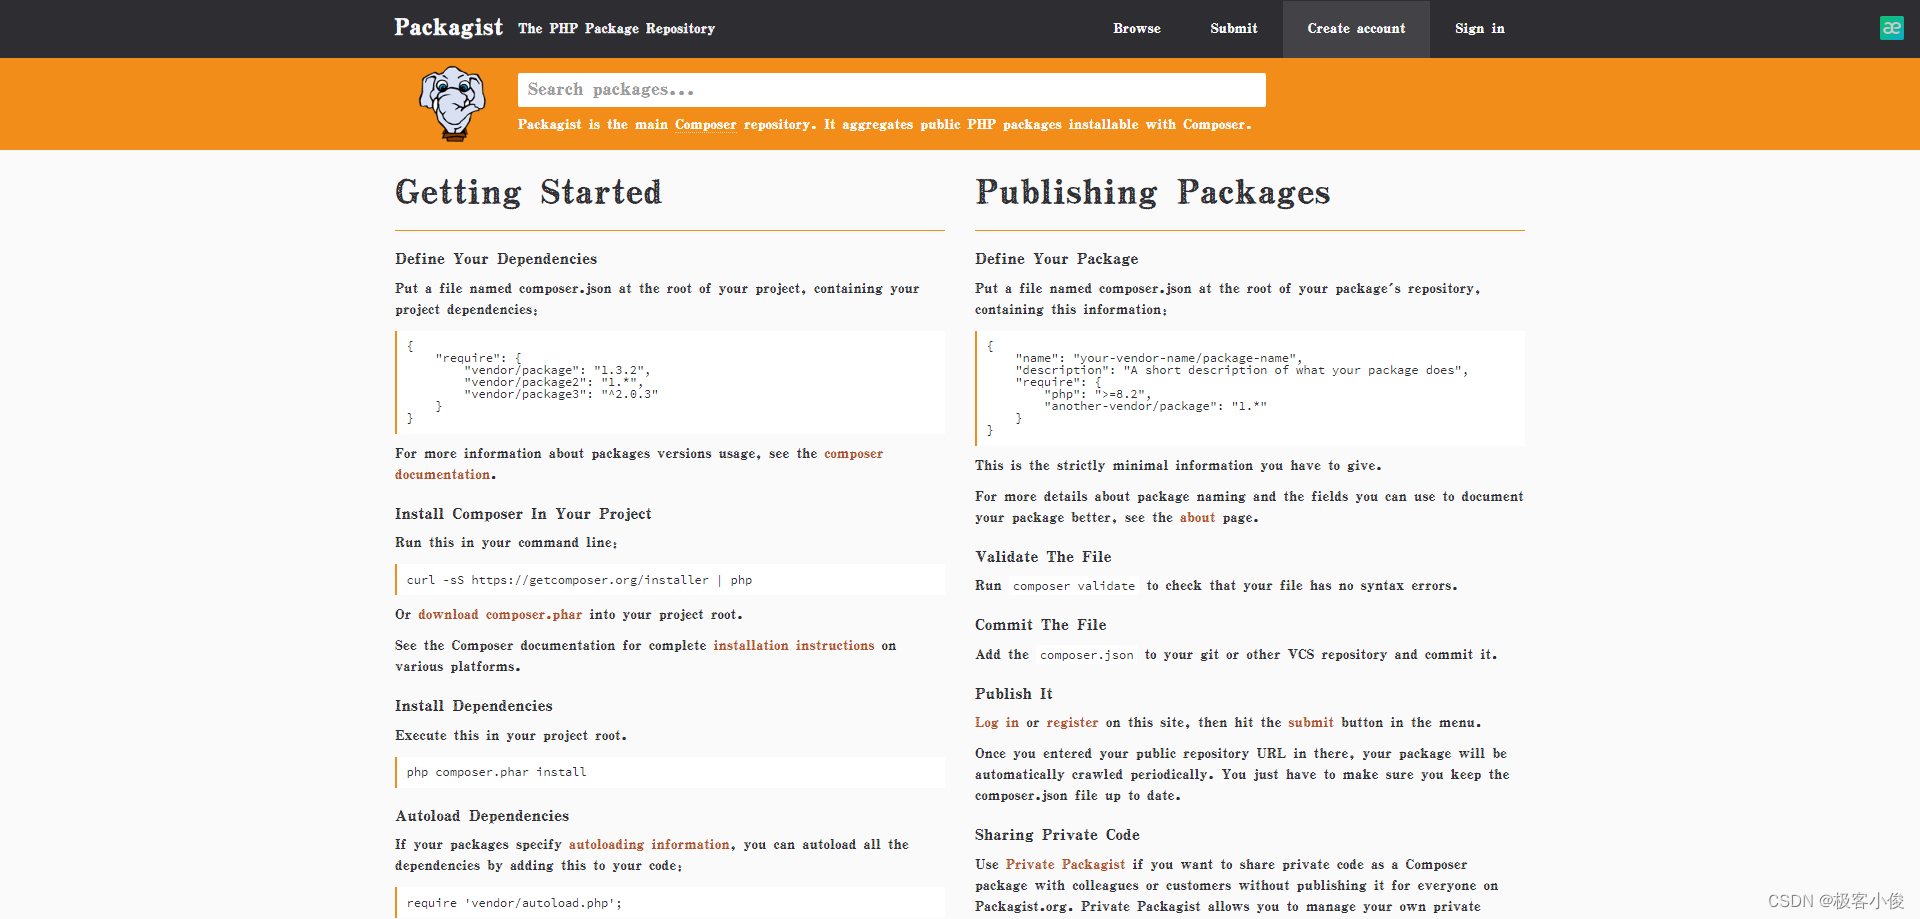The image size is (1920, 919).
Task: Click the Getting Started heading
Action: click(x=528, y=192)
